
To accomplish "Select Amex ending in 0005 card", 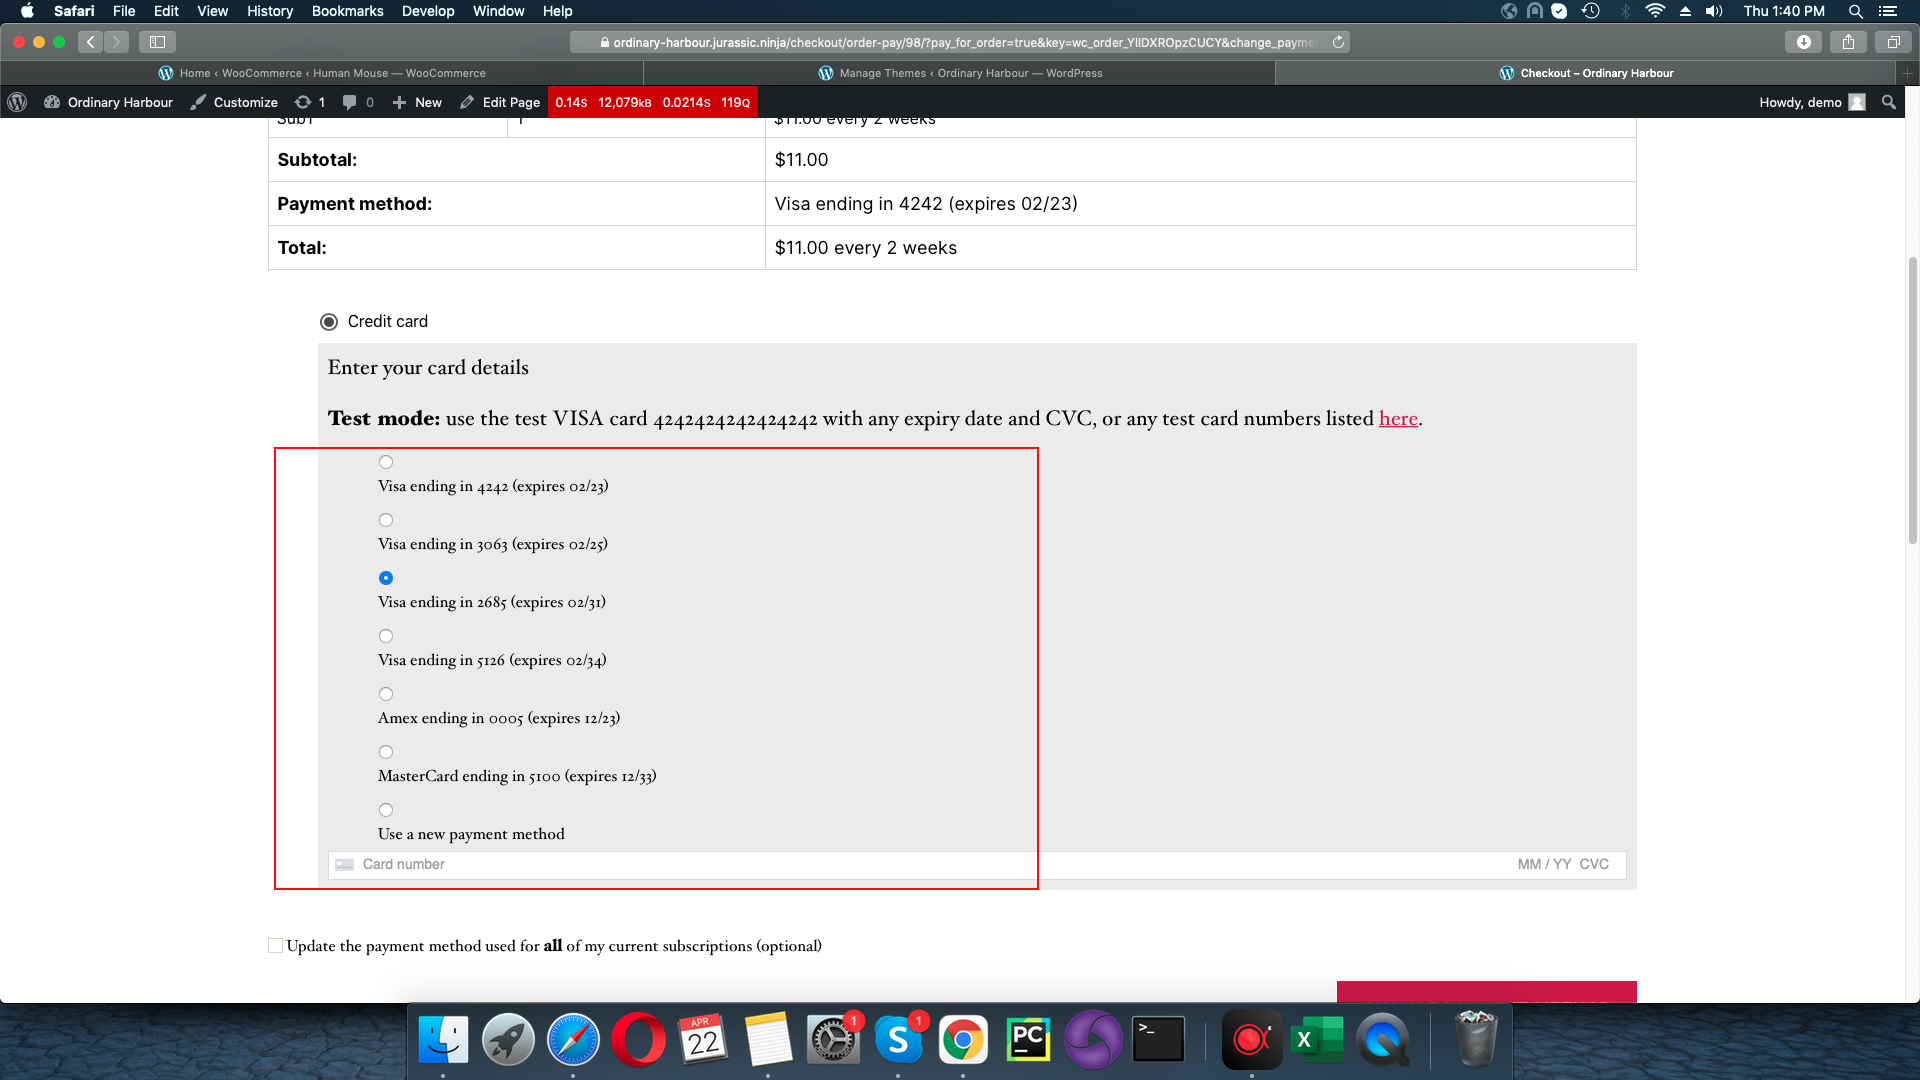I will pos(386,694).
